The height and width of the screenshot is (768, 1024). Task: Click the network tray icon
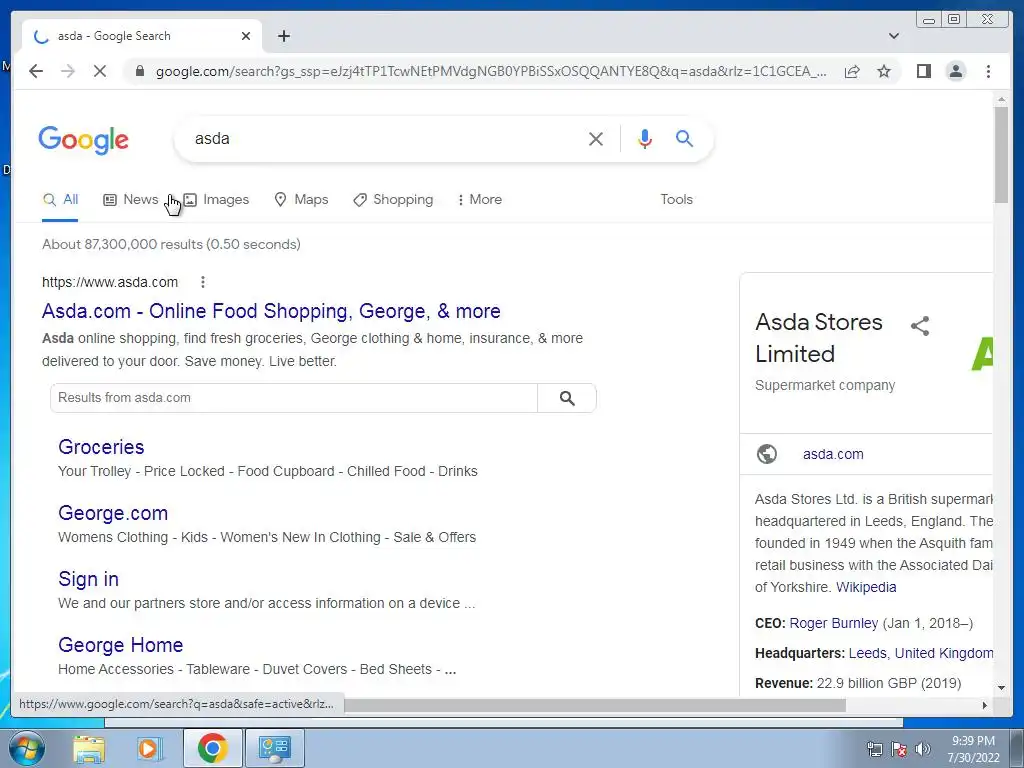pyautogui.click(x=874, y=749)
